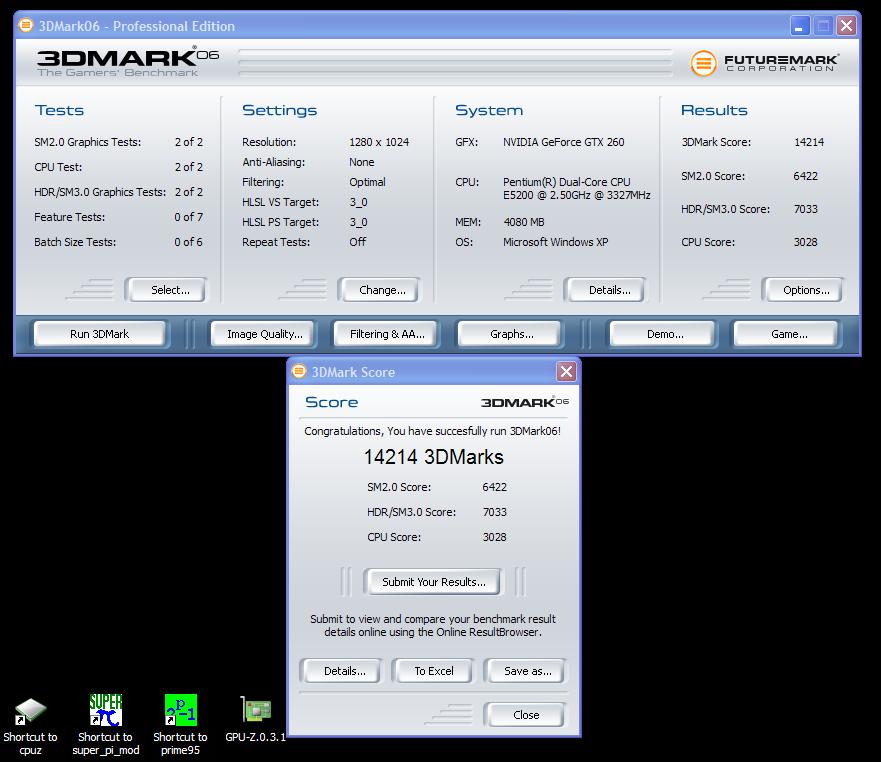881x762 pixels.
Task: Click the 4080 MB memory value
Action: coord(524,222)
